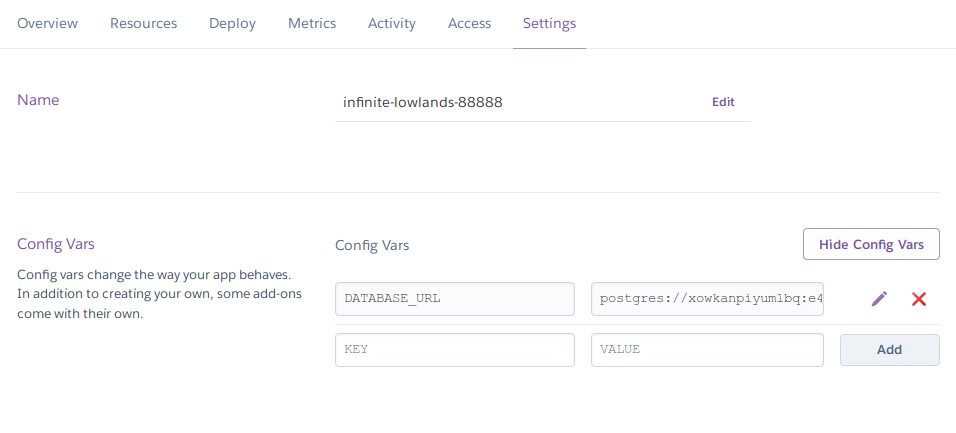Select the Settings tab
Viewport: 956px width, 433px height.
point(549,24)
